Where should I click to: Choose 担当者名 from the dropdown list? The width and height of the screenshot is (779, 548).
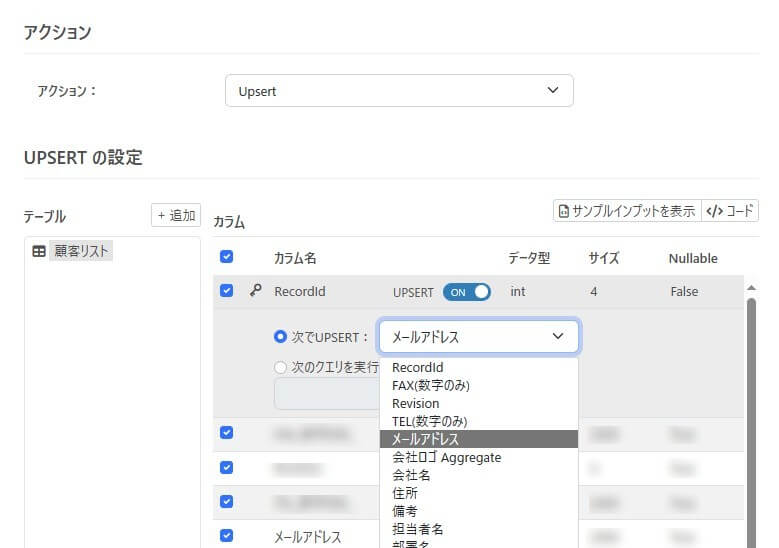479,529
